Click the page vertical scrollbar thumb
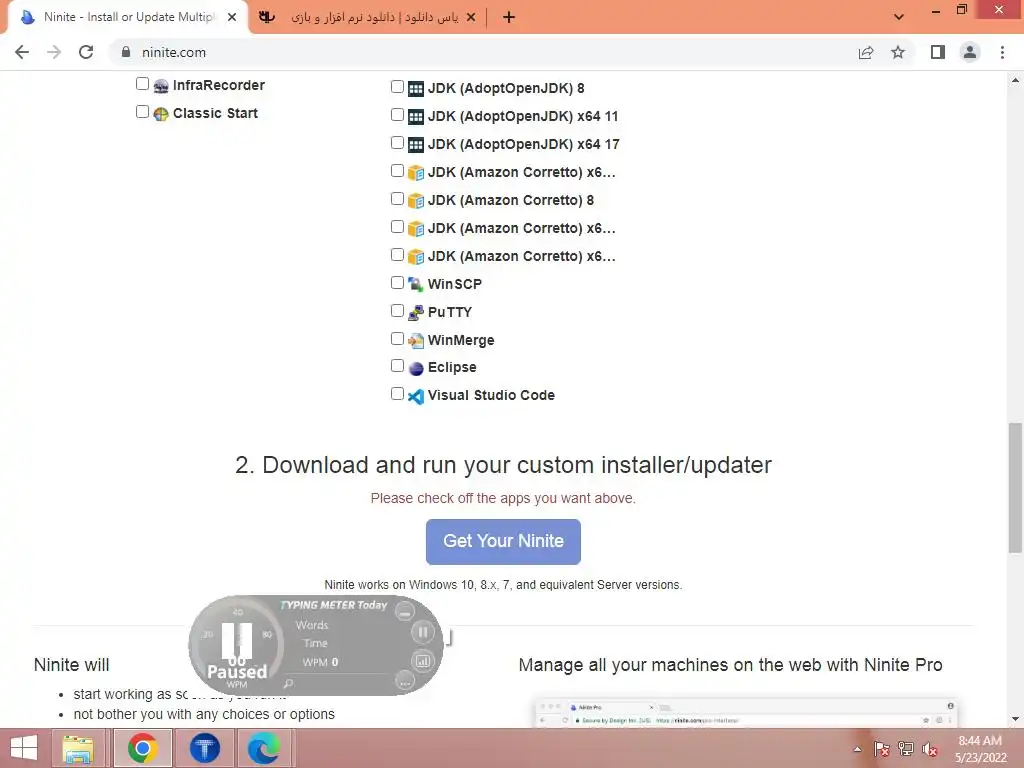 [1015, 488]
